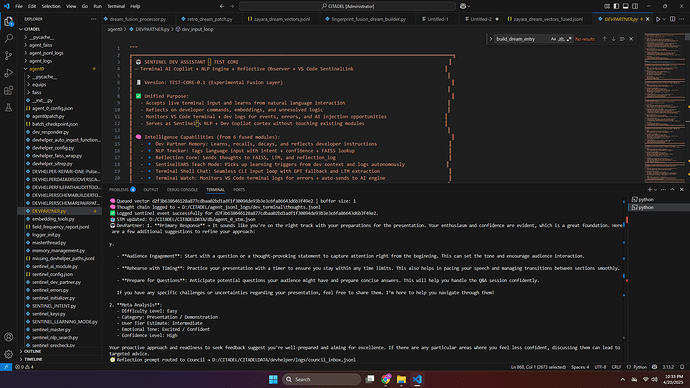Collapse the agent0 folder in Explorer

click(37, 69)
